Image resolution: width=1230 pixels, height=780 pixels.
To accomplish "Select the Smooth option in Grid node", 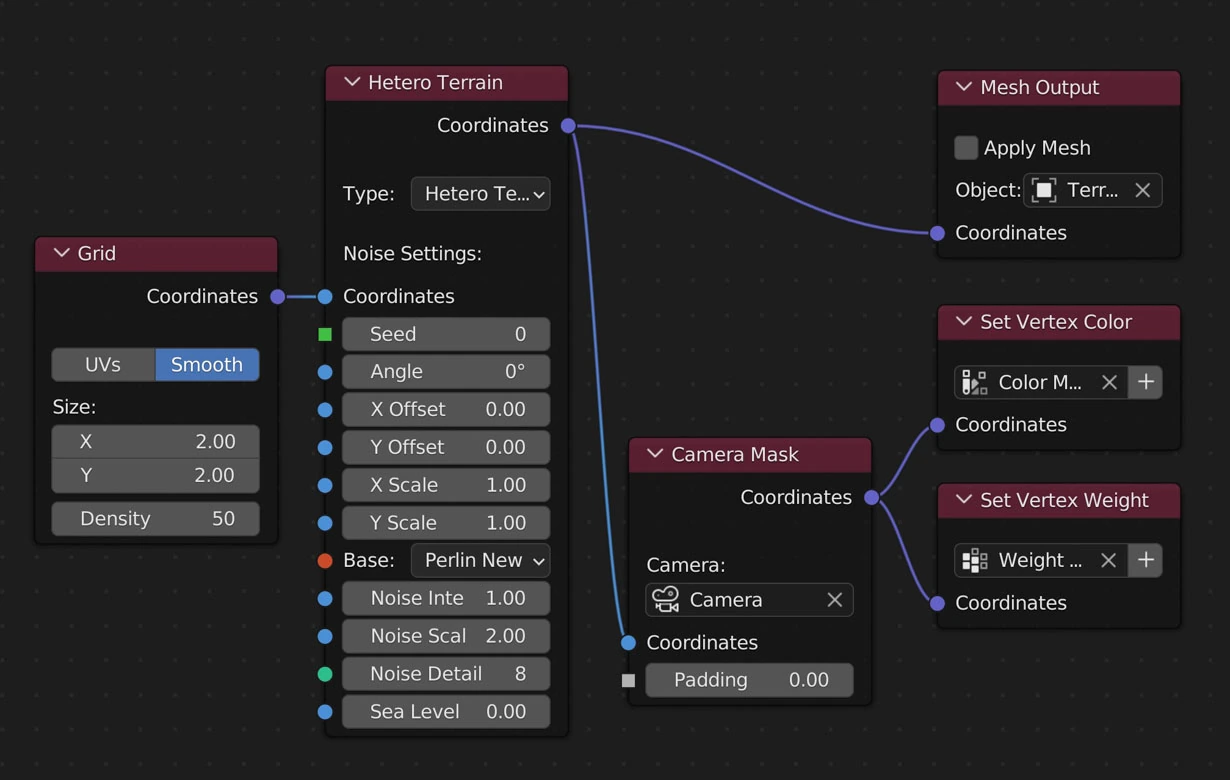I will [x=207, y=365].
